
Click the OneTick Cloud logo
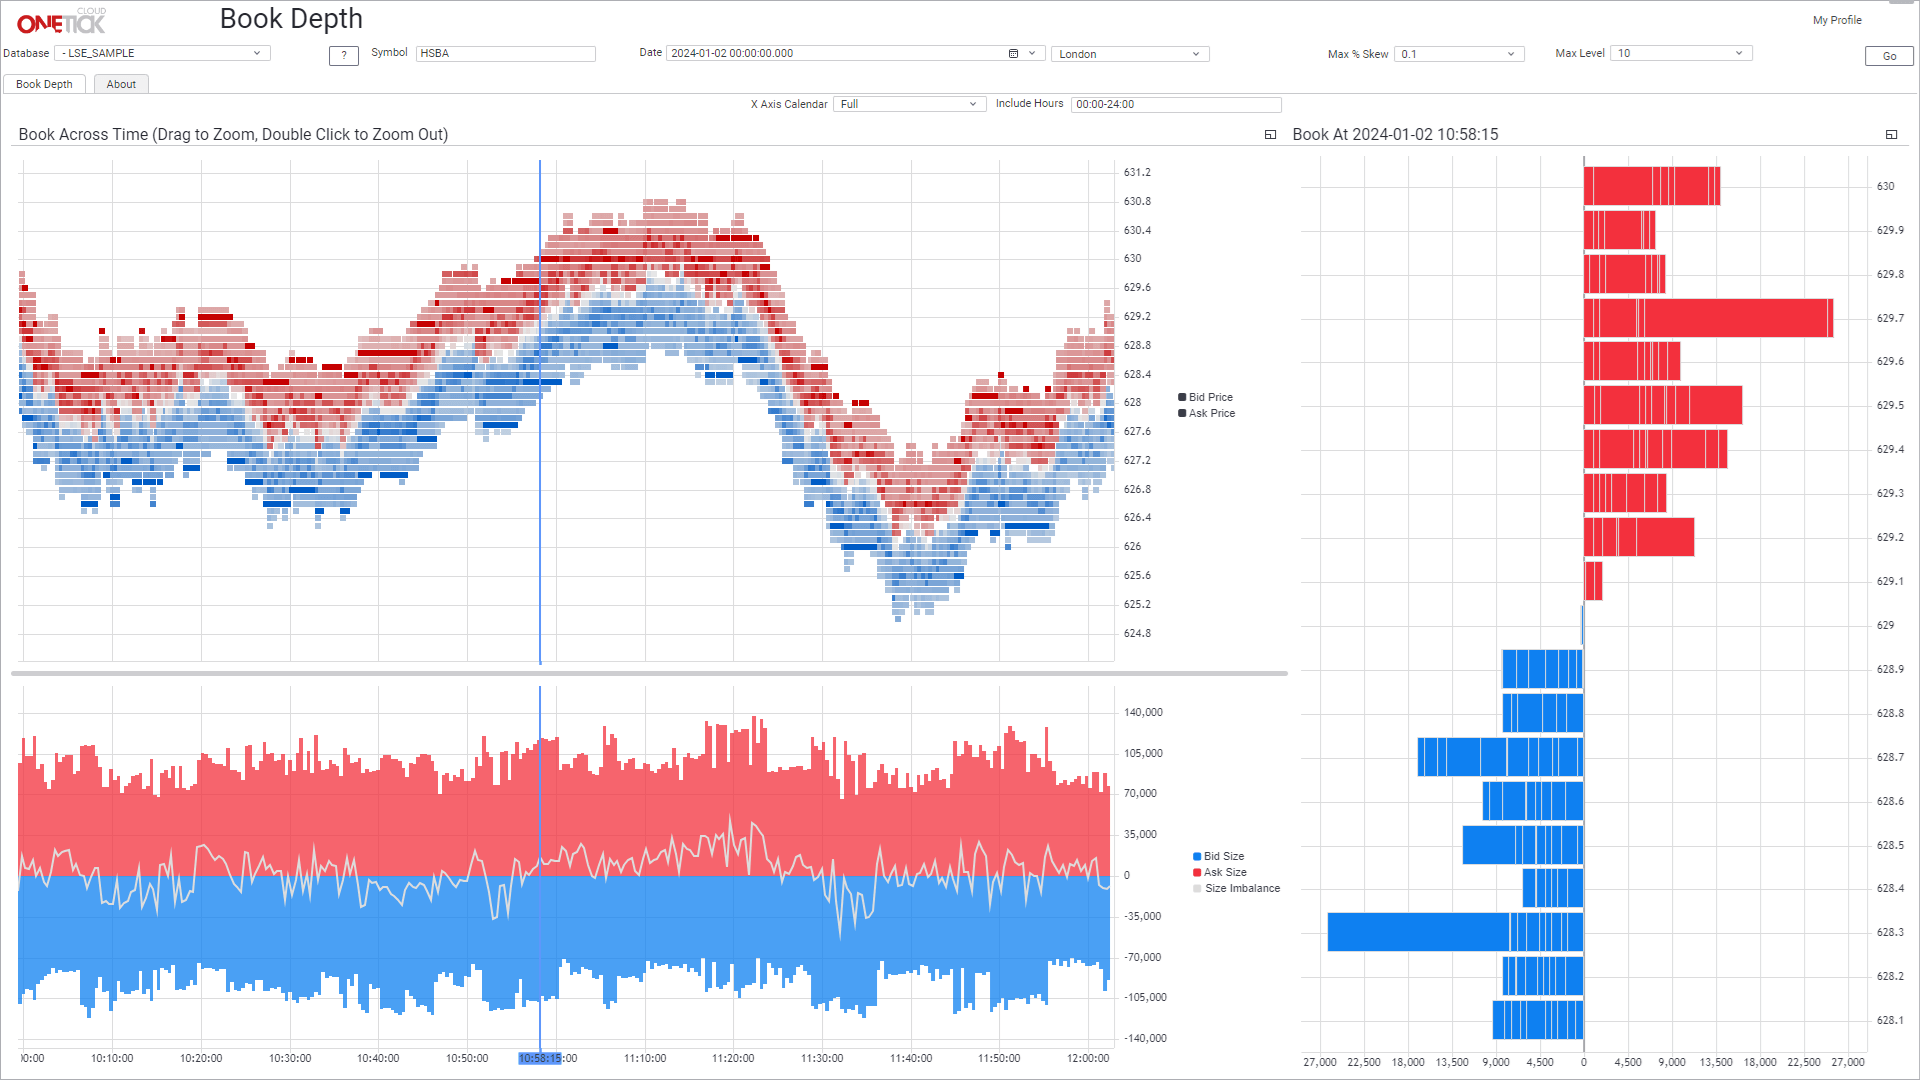[x=61, y=21]
